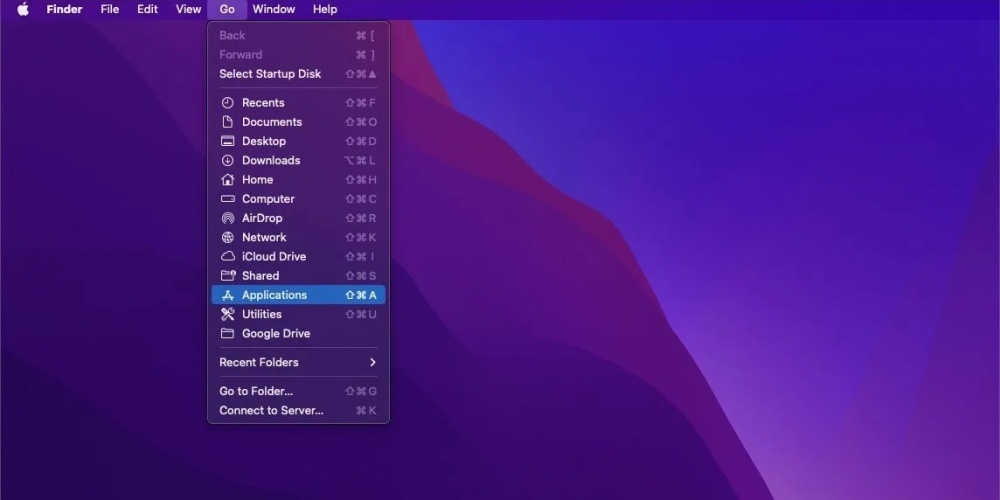
Task: Open the View menu
Action: coord(188,9)
